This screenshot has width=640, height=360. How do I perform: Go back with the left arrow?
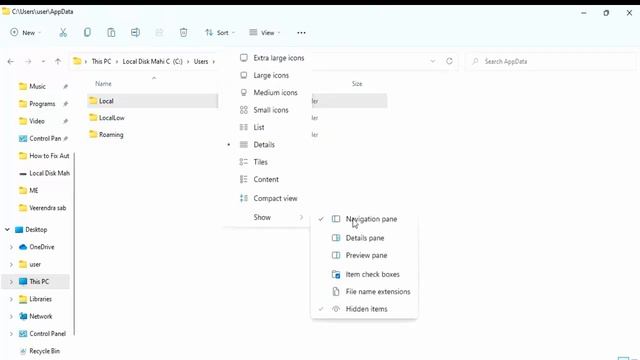pos(11,62)
